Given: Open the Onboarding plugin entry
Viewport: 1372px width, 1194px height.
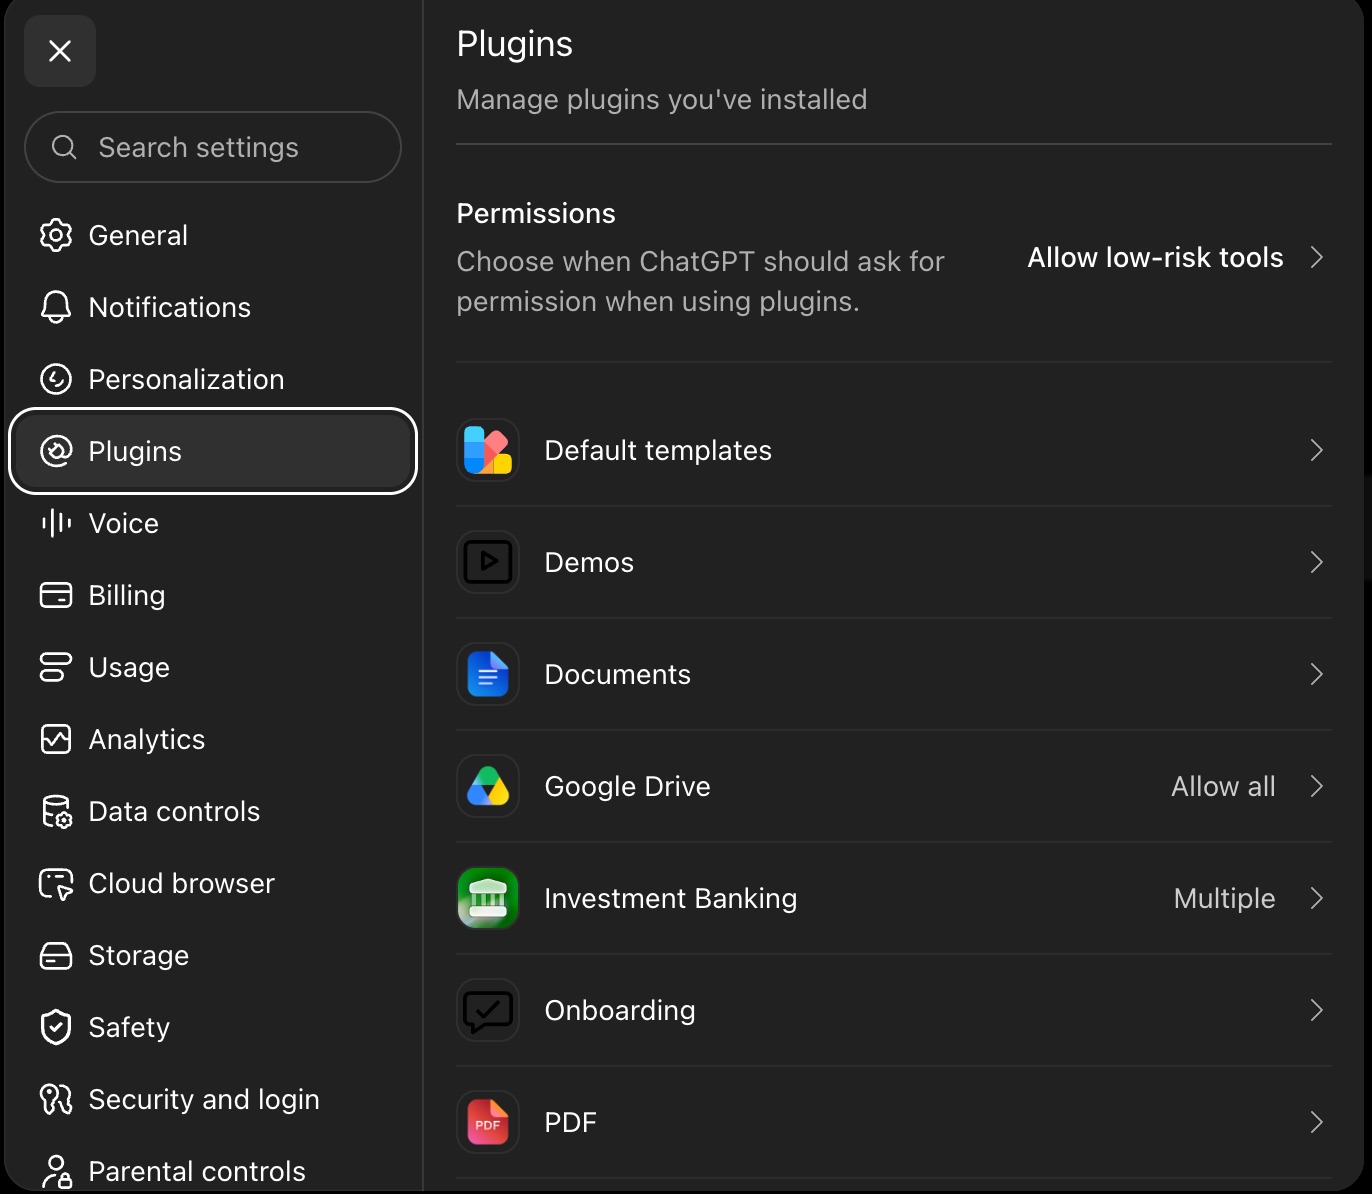Looking at the screenshot, I should pos(894,1010).
